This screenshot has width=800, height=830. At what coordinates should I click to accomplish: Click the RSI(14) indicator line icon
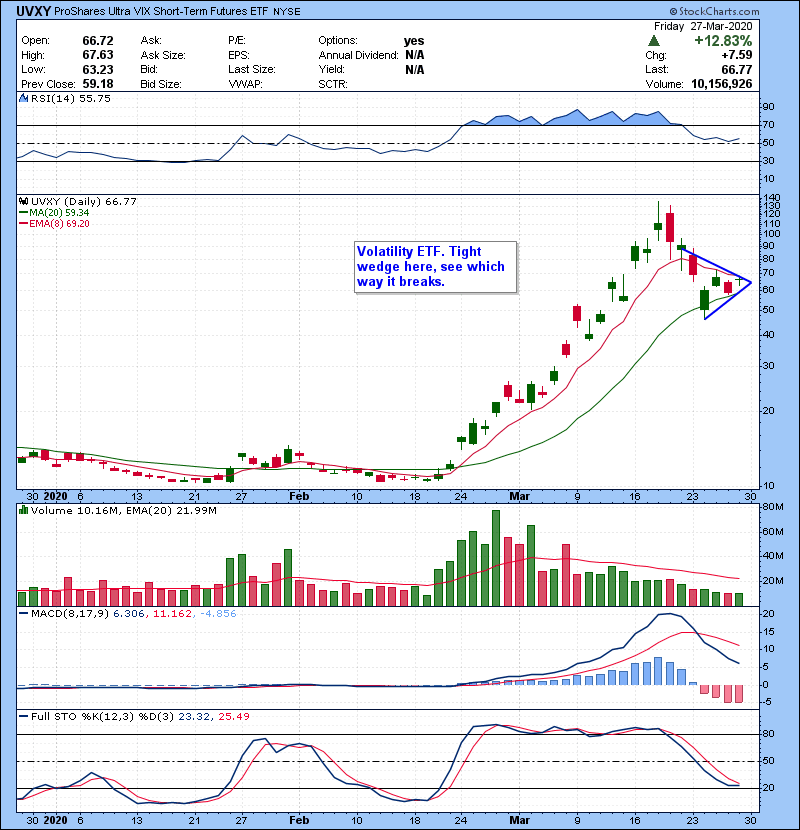coord(24,98)
